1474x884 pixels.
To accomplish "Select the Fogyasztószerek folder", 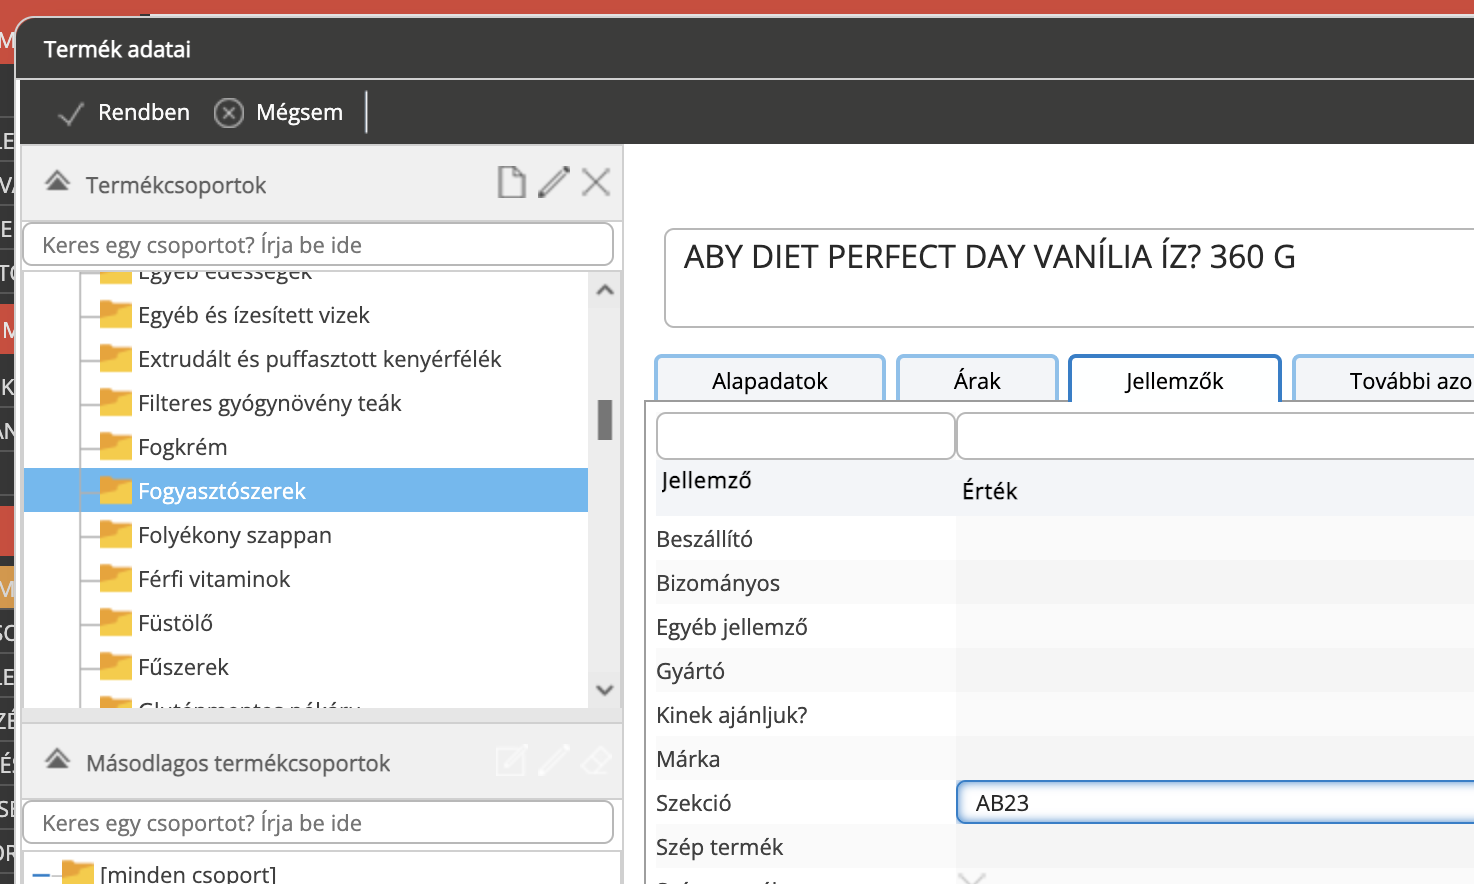I will pos(222,491).
